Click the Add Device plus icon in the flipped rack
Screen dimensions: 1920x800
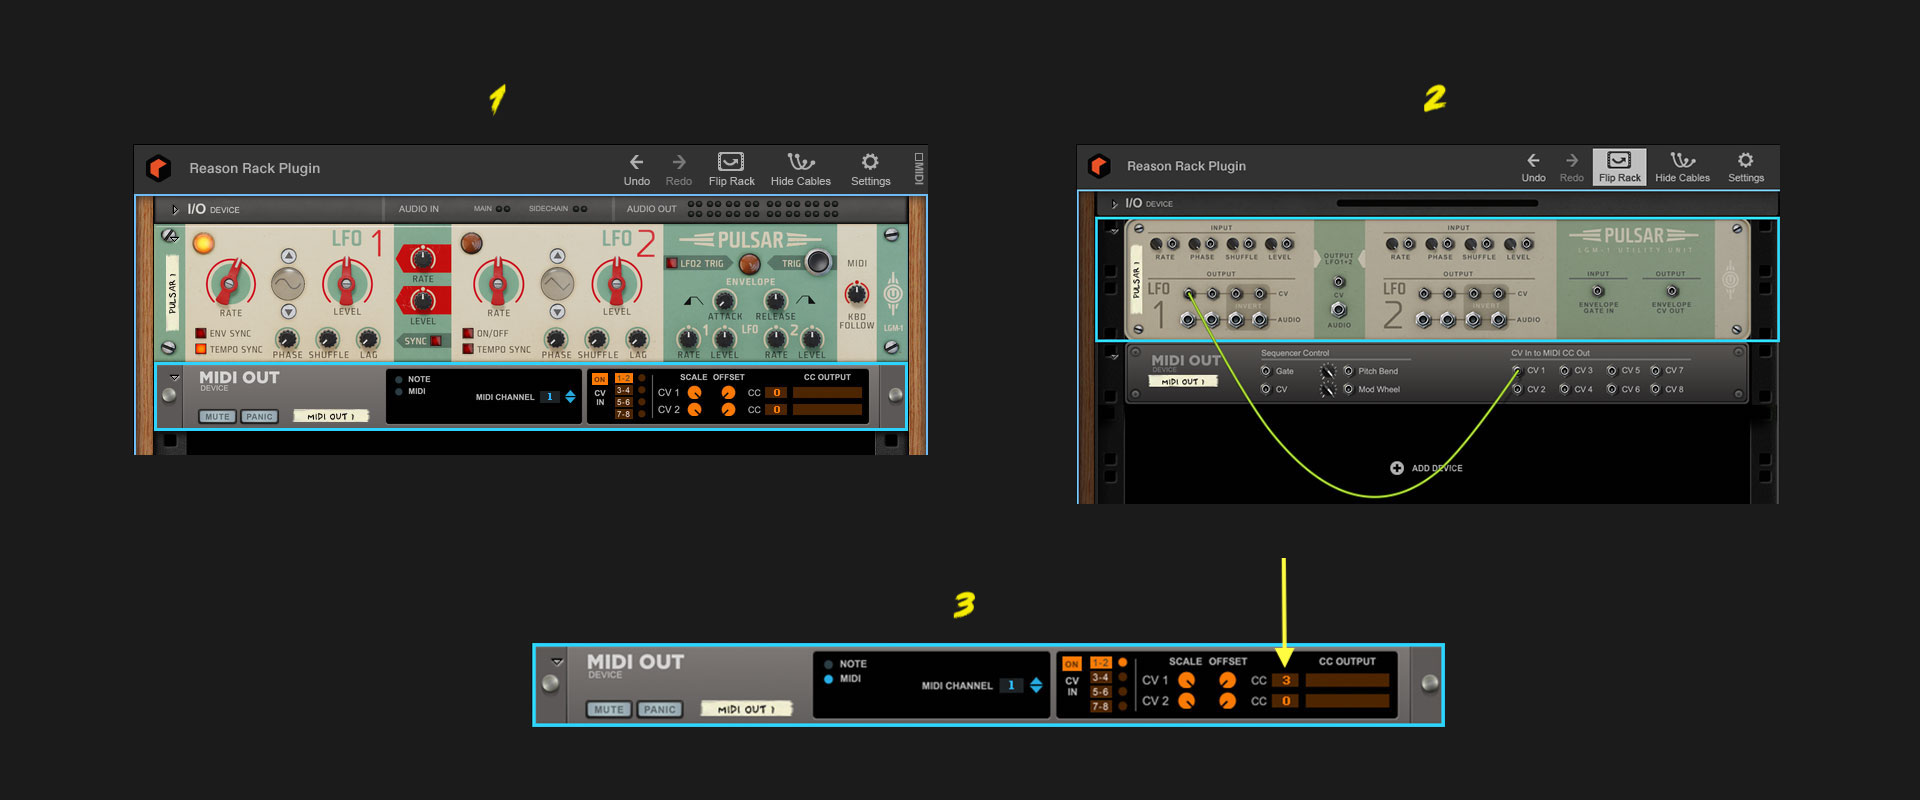point(1397,468)
